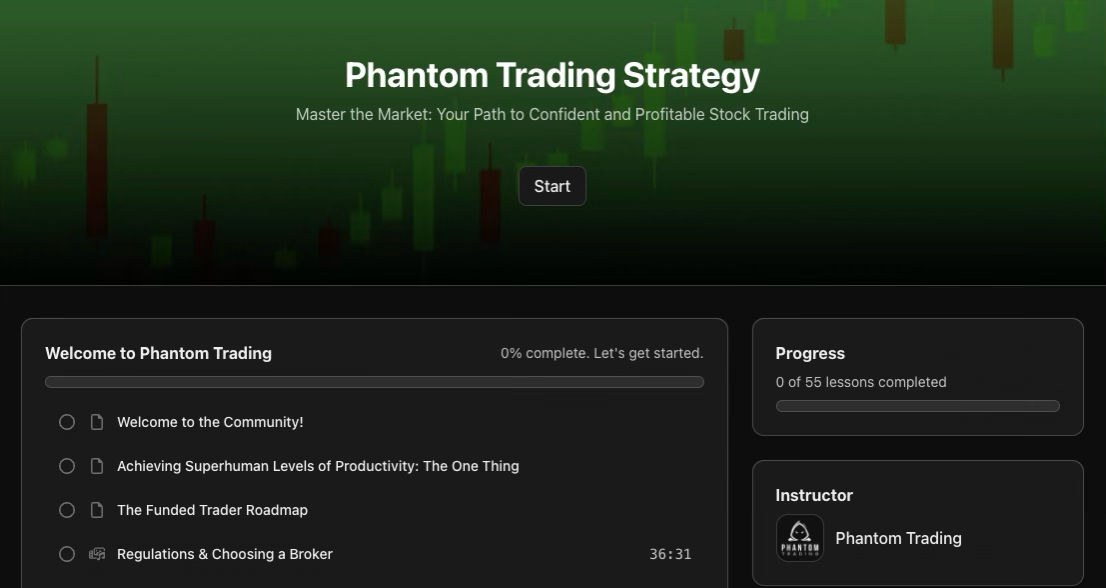
Task: Check the completion circle beside "The Funded Trader Roadmap"
Action: [67, 510]
